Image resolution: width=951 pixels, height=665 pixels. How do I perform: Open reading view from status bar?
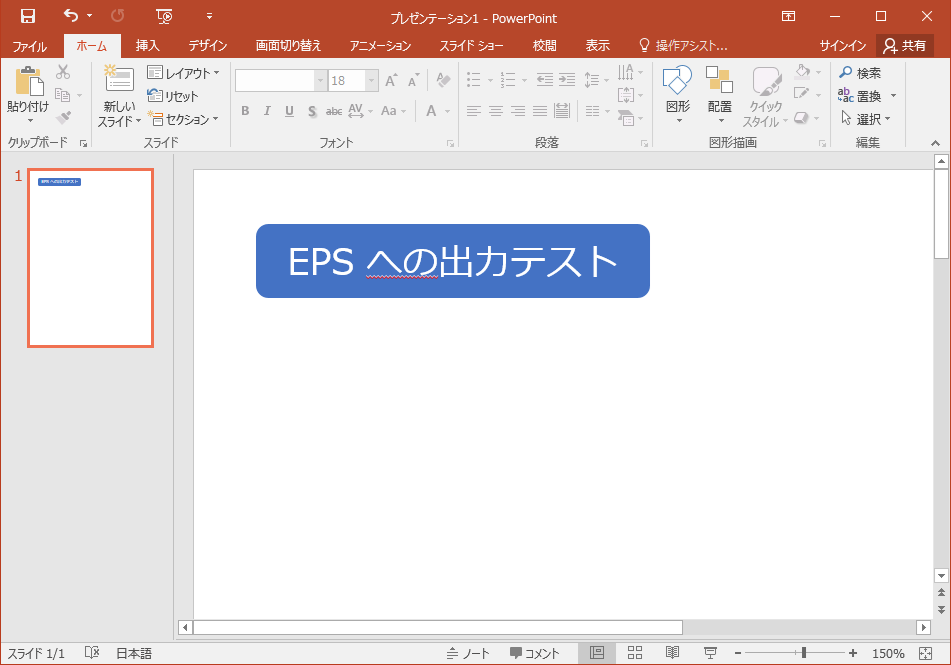672,653
